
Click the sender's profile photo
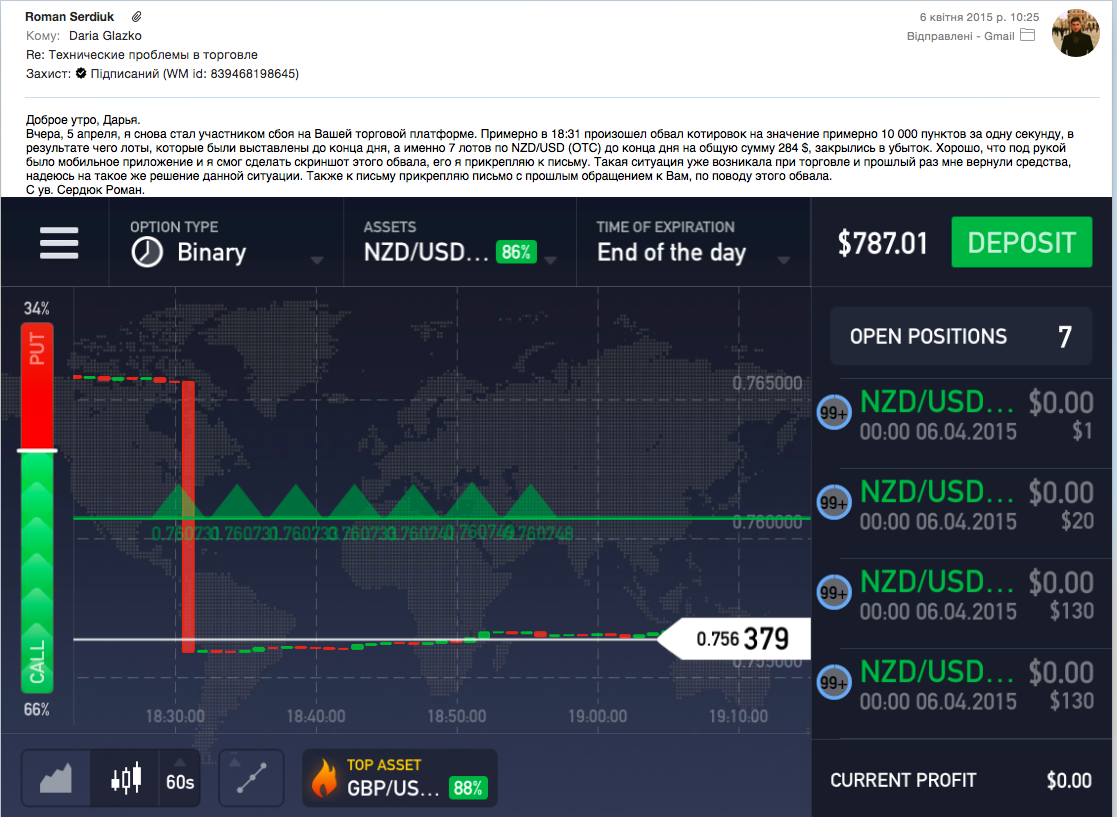pyautogui.click(x=1076, y=33)
